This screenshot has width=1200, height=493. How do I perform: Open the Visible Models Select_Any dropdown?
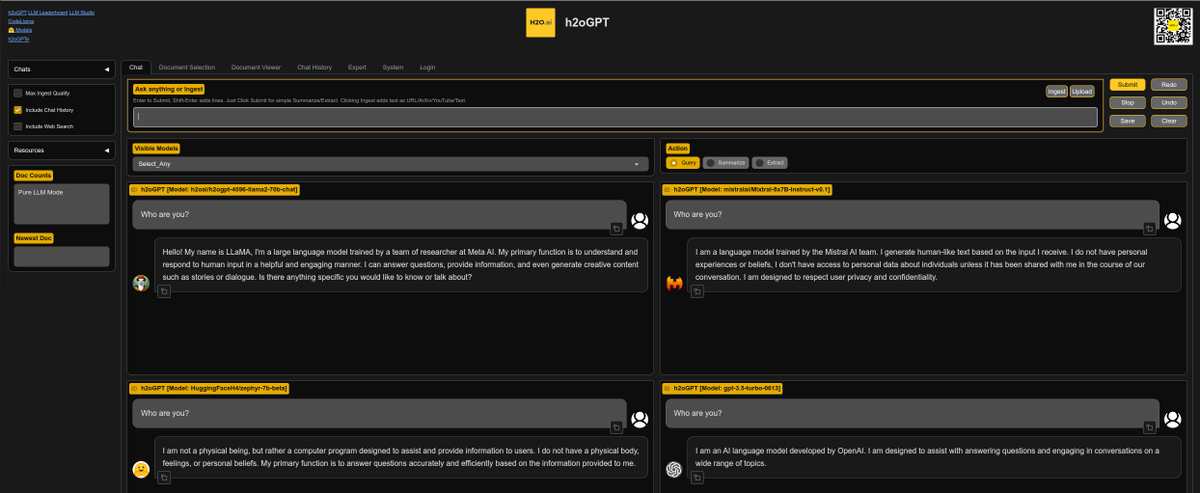(390, 164)
